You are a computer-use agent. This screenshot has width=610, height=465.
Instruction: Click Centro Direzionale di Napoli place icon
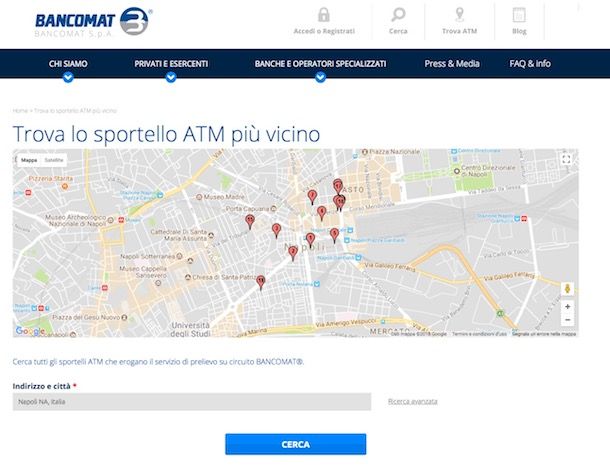457,171
